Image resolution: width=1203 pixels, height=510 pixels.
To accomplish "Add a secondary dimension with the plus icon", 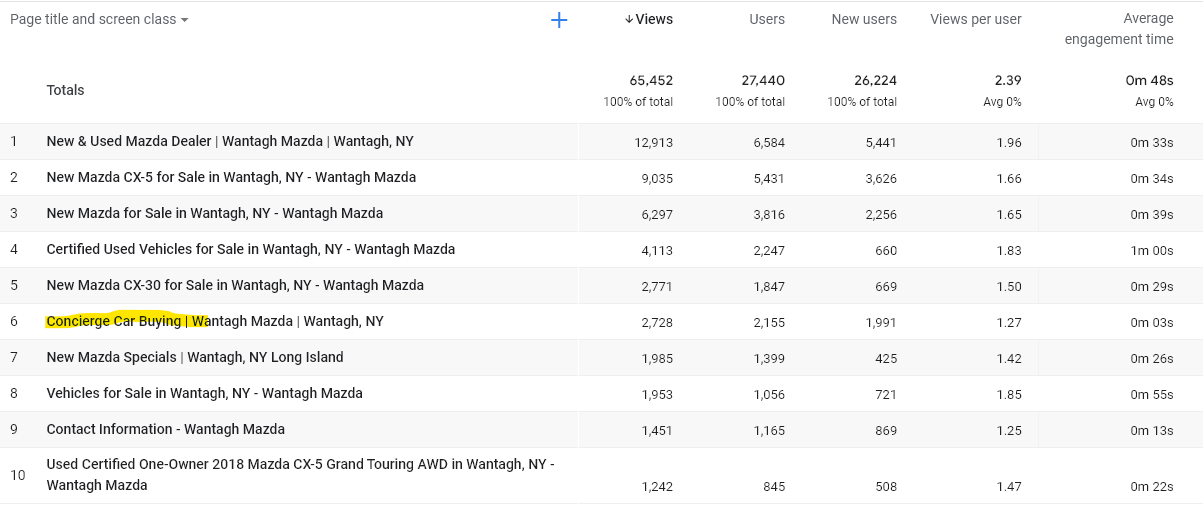I will (x=559, y=20).
